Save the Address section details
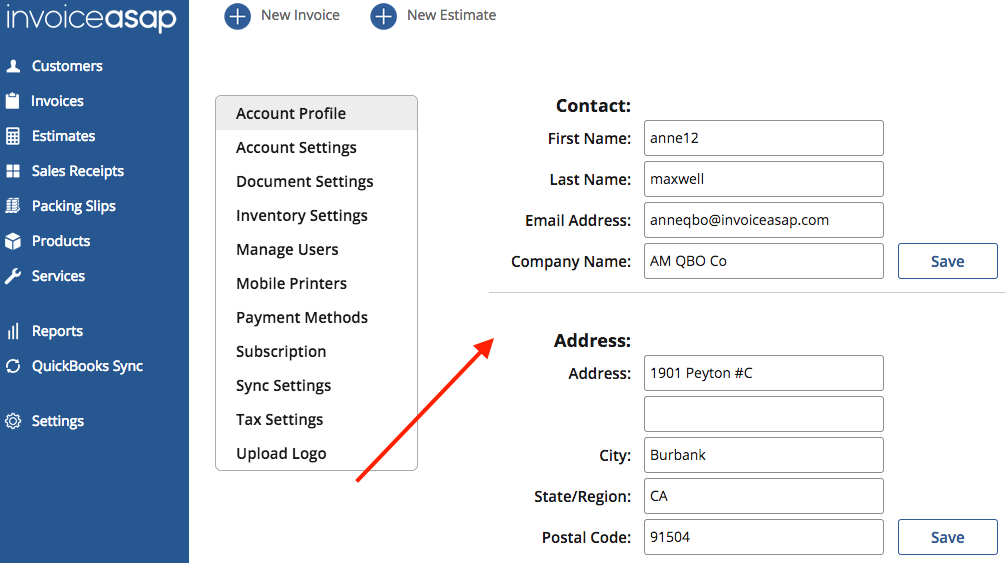The height and width of the screenshot is (563, 1006). click(947, 537)
